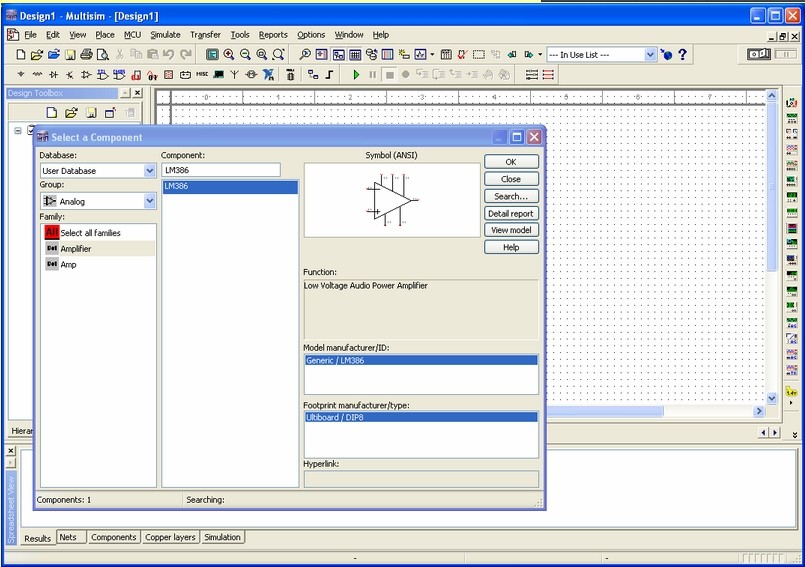The width and height of the screenshot is (805, 567).
Task: Create a new design from the toolbar
Action: pos(21,54)
